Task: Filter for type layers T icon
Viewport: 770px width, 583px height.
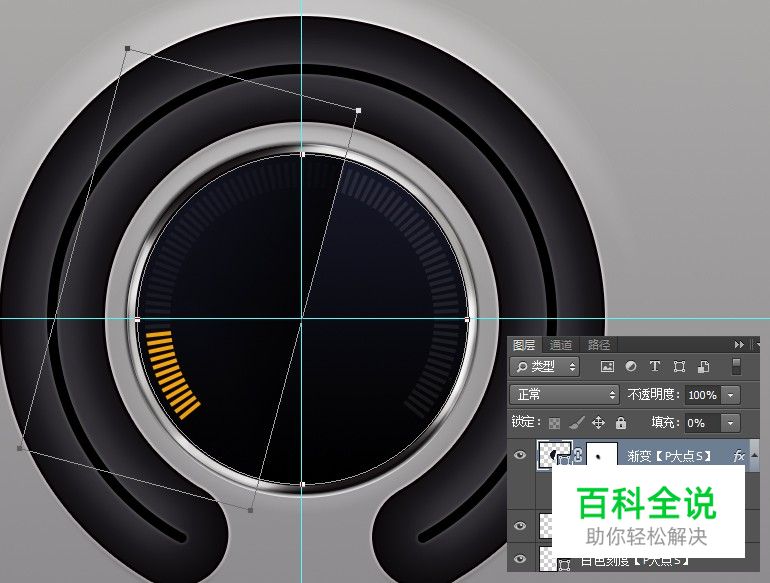Action: click(655, 366)
